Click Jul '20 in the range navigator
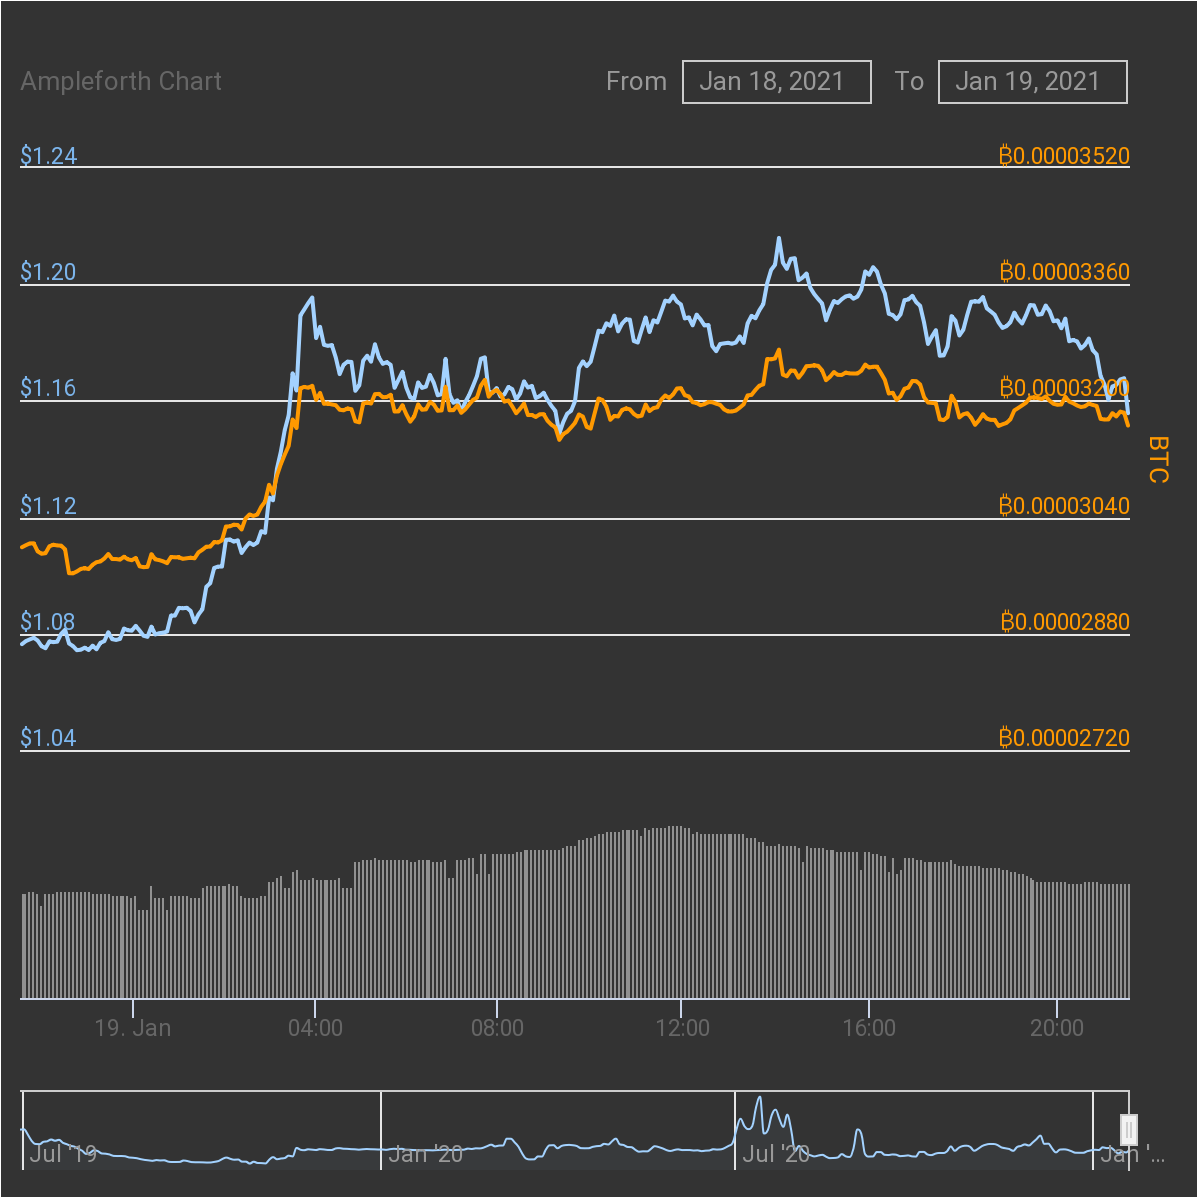 (x=776, y=1155)
